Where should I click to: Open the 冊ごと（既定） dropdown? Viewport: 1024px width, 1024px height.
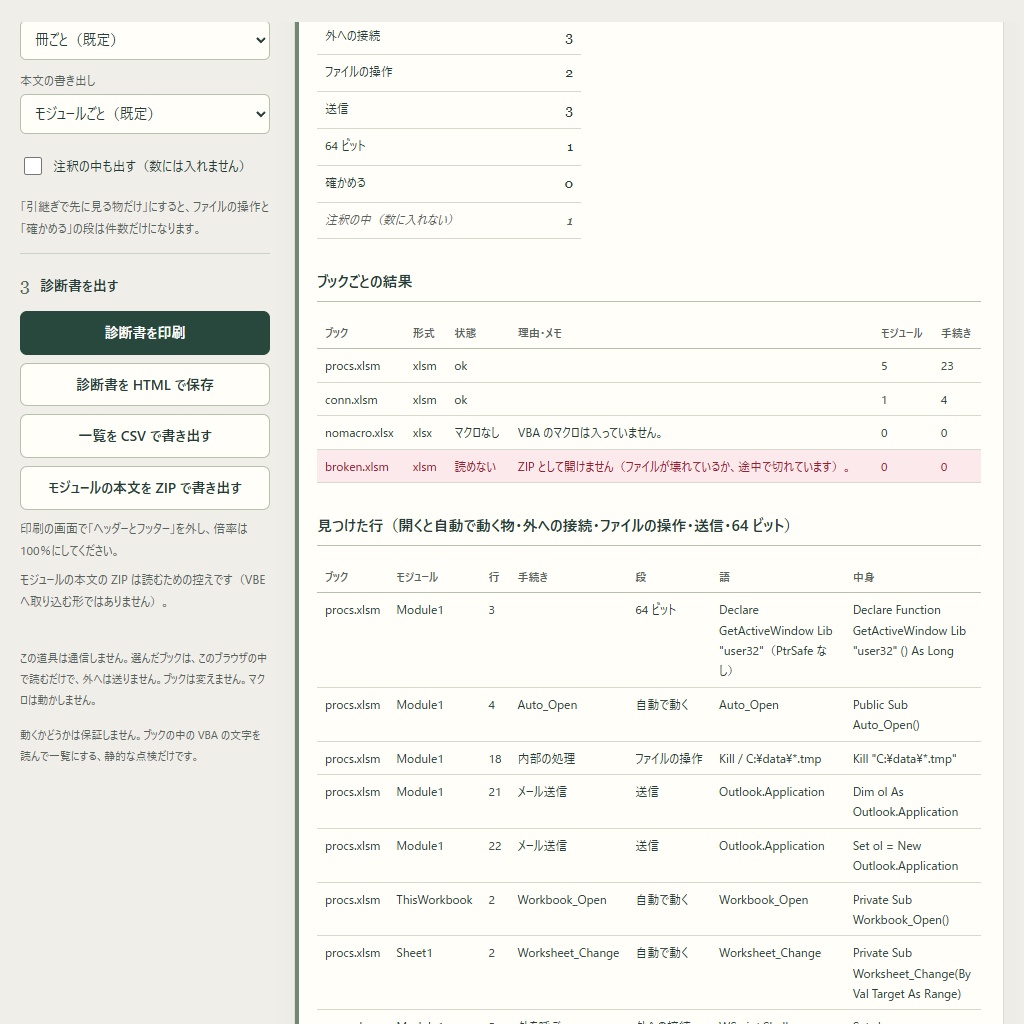144,40
